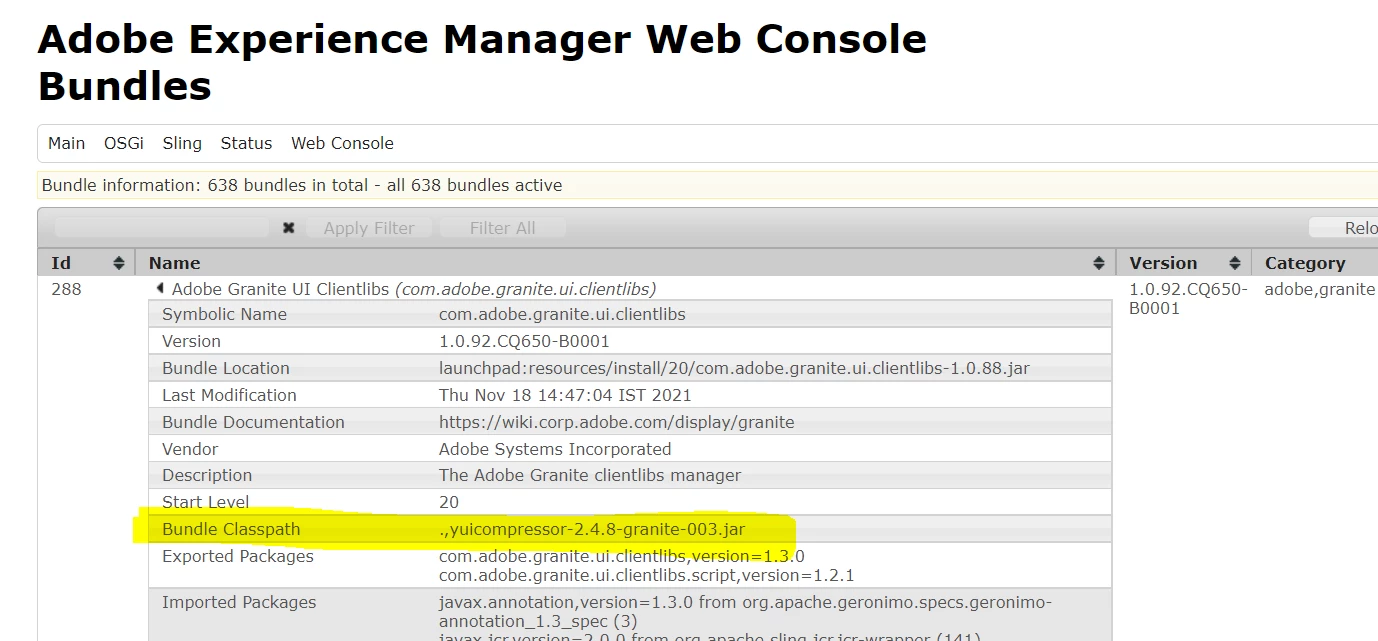Click the Last Modification label
Image resolution: width=1378 pixels, height=641 pixels.
229,395
